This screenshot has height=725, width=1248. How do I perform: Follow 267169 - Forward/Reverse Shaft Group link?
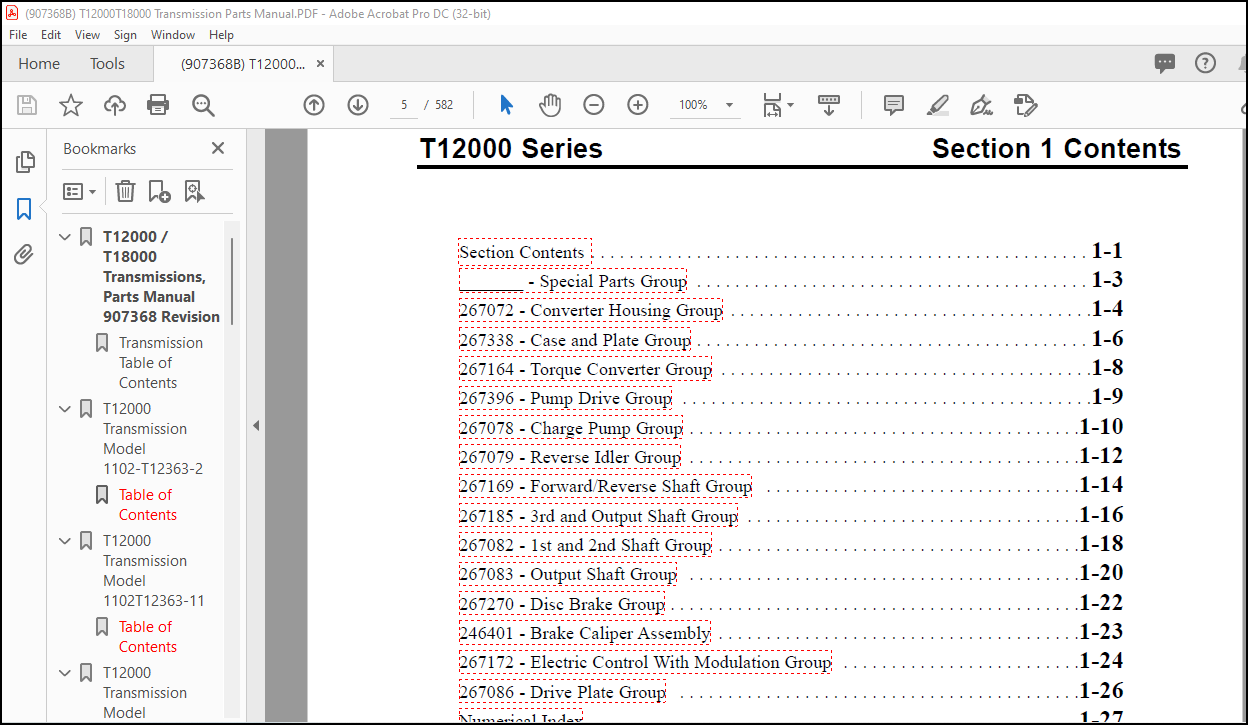pos(605,486)
